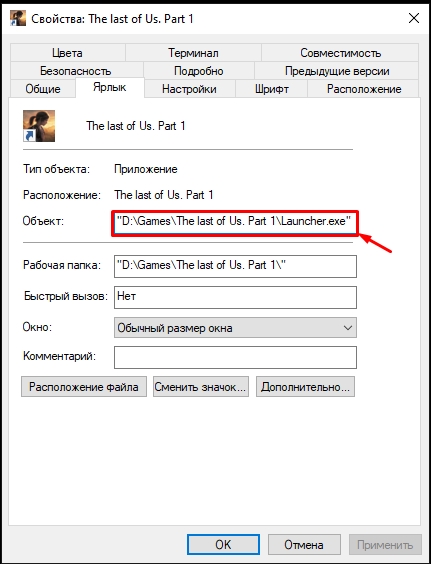Switch to the Общие tab
431x564 pixels.
(43, 88)
